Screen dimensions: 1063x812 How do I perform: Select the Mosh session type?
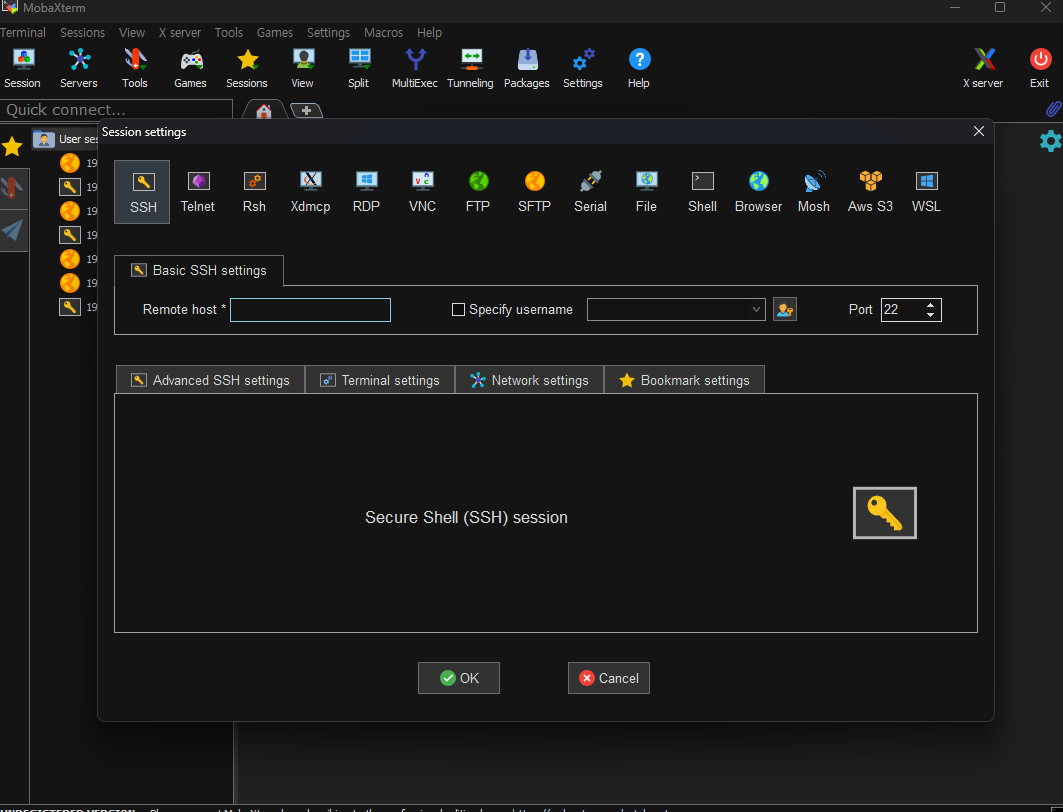(x=814, y=192)
